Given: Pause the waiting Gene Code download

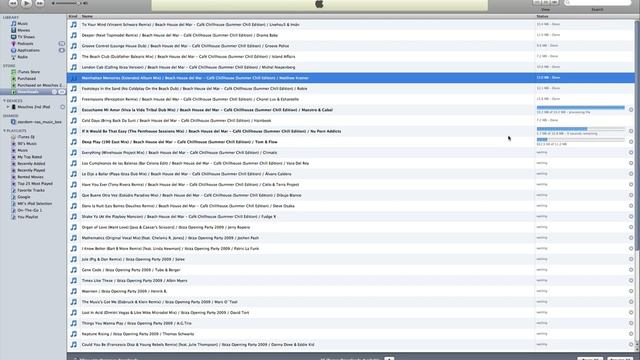Looking at the screenshot, I should coord(631,270).
